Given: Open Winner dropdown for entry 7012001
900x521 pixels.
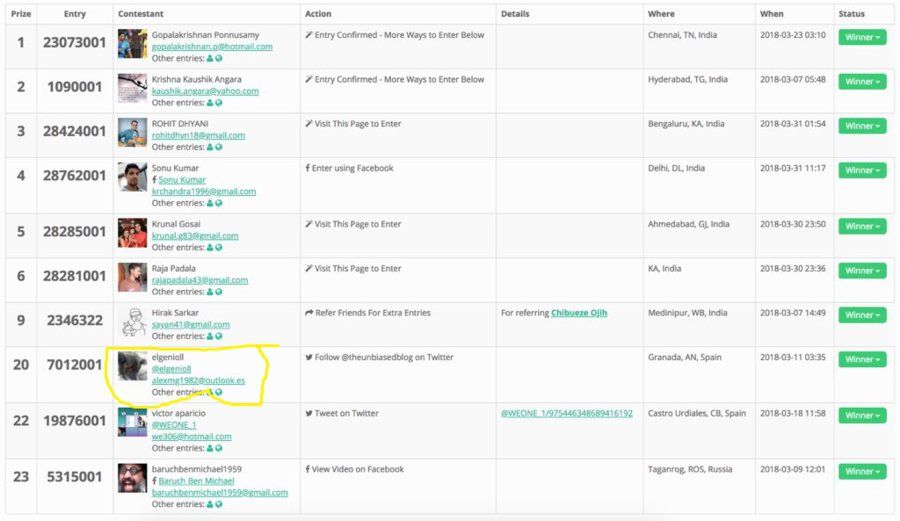Looking at the screenshot, I should pos(862,359).
